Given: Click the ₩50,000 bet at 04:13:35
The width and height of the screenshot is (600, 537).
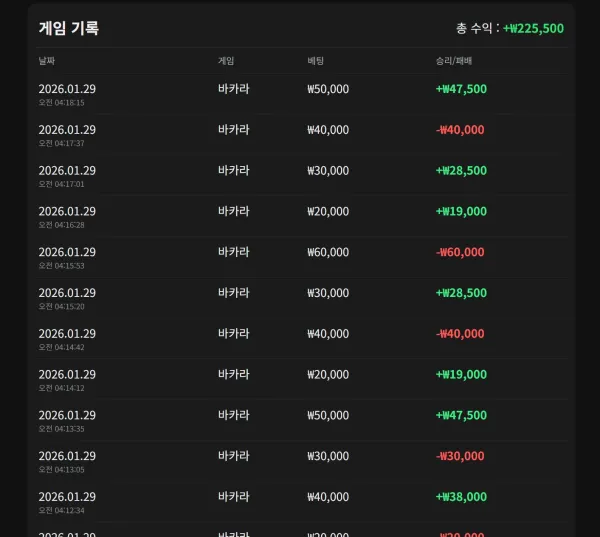Looking at the screenshot, I should [328, 415].
